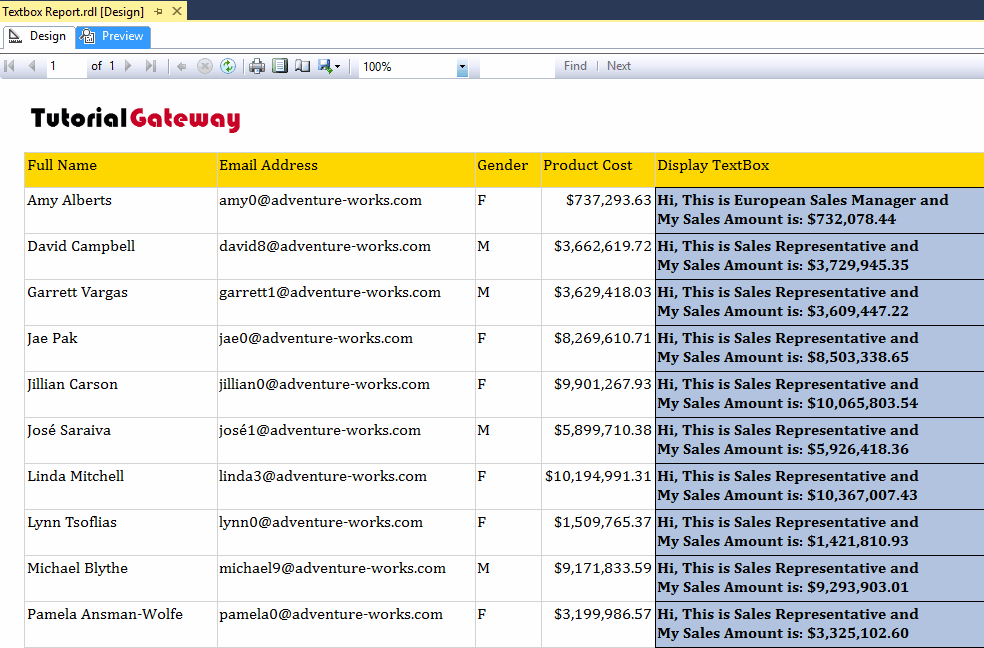
Task: Click david8@adventure-works.com email cell
Action: coord(346,256)
